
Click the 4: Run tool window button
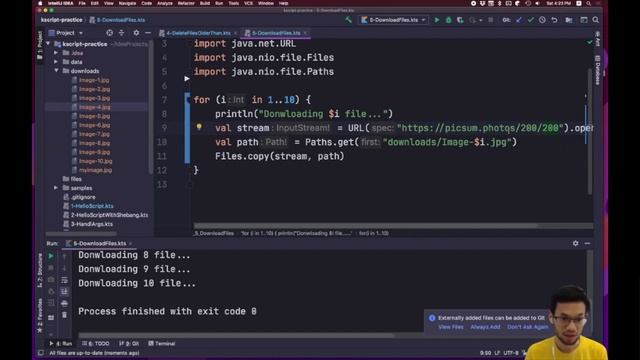pos(61,344)
